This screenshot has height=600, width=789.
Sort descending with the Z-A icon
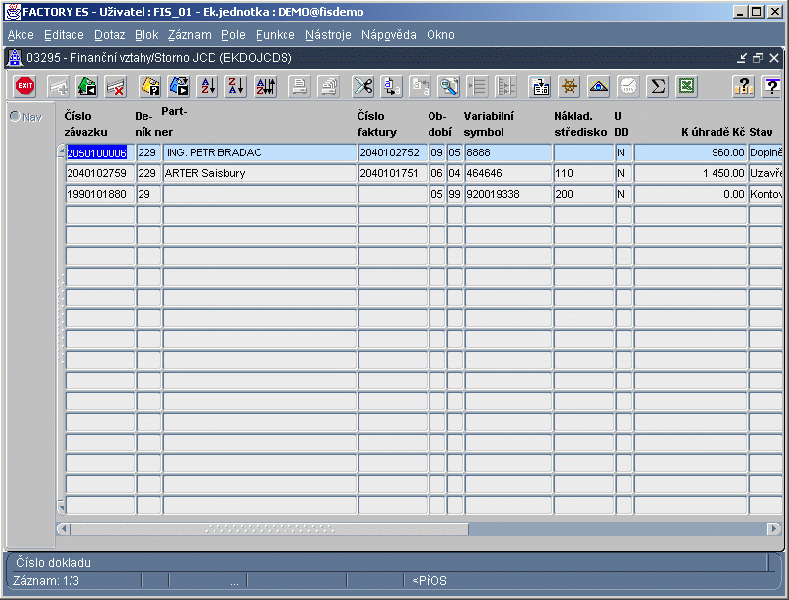tap(236, 86)
